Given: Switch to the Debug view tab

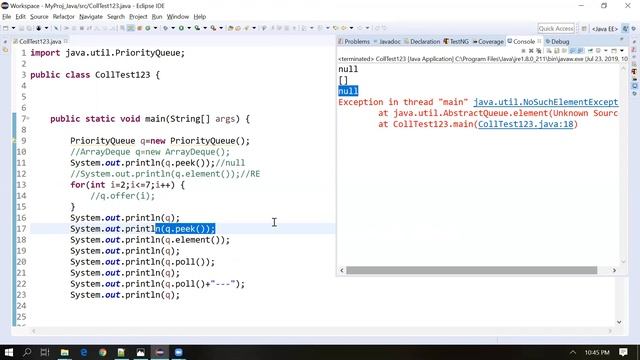Looking at the screenshot, I should (558, 42).
